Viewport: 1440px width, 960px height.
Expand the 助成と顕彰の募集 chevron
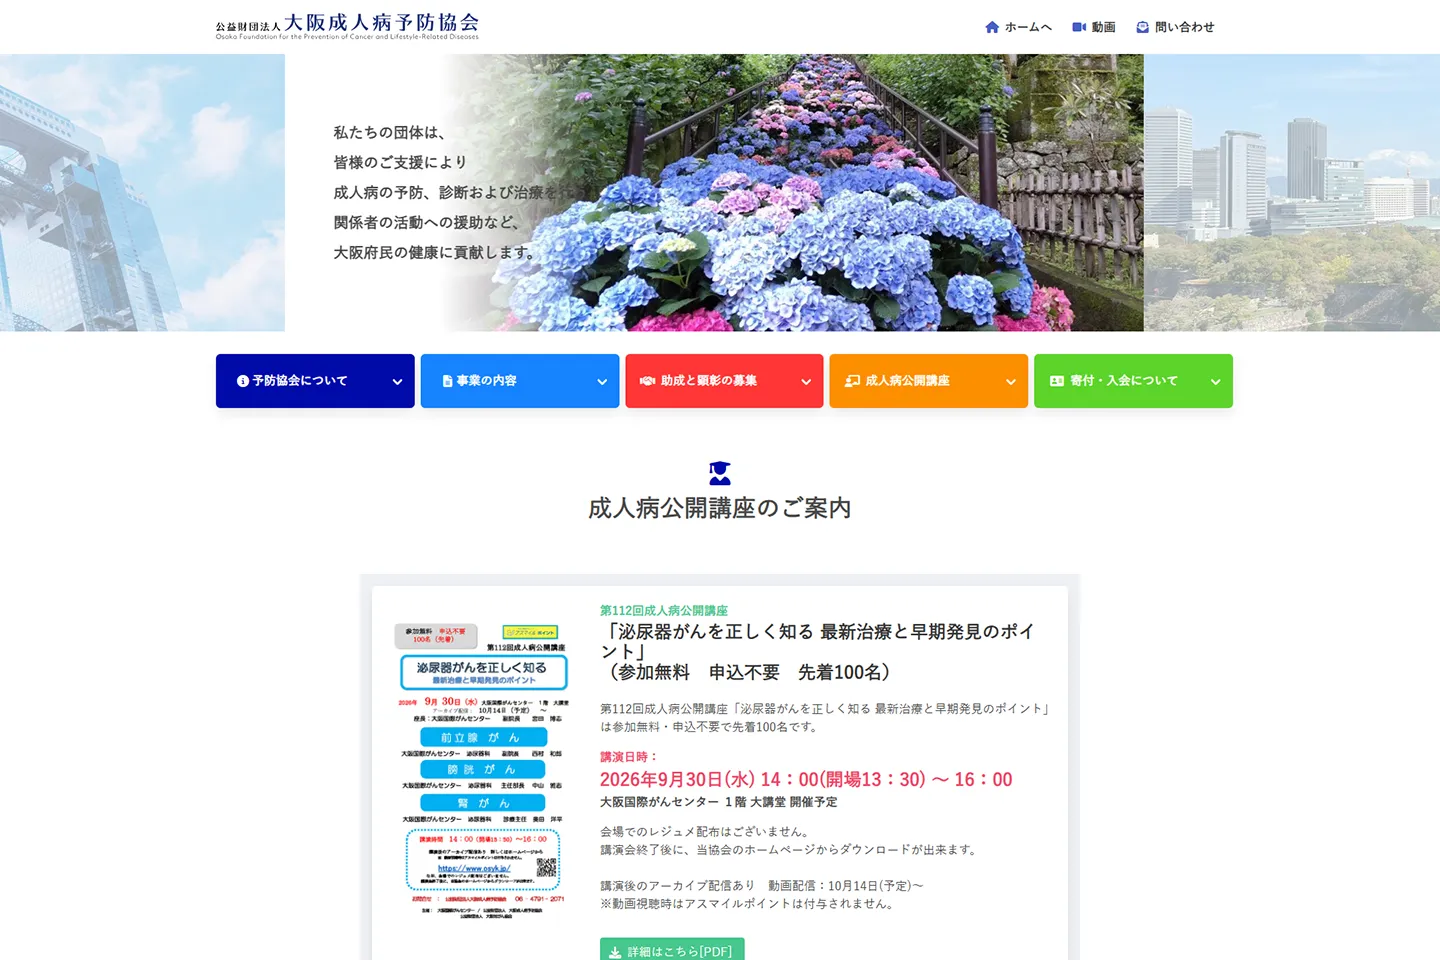click(806, 382)
